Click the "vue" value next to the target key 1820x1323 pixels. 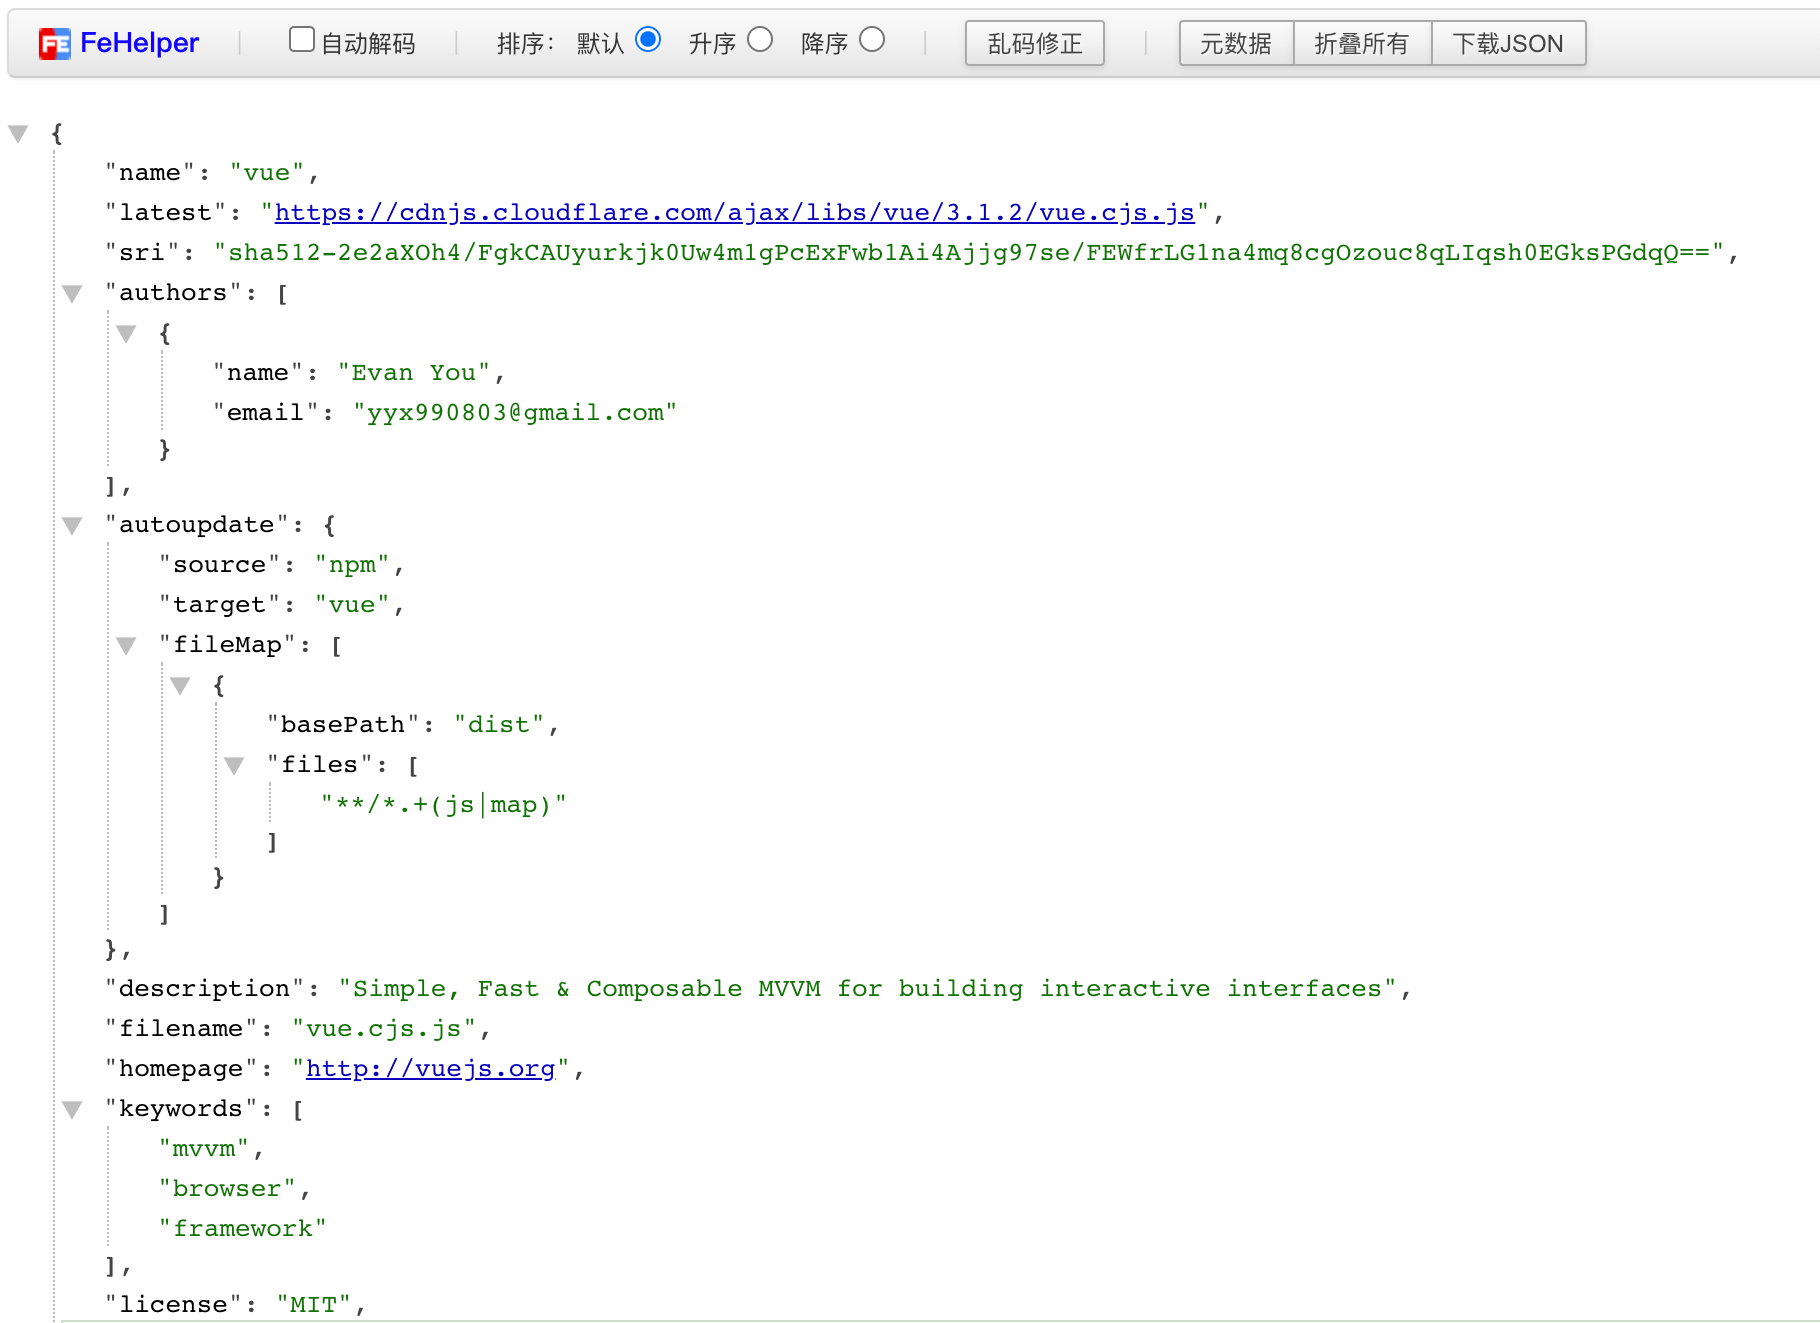pos(352,605)
